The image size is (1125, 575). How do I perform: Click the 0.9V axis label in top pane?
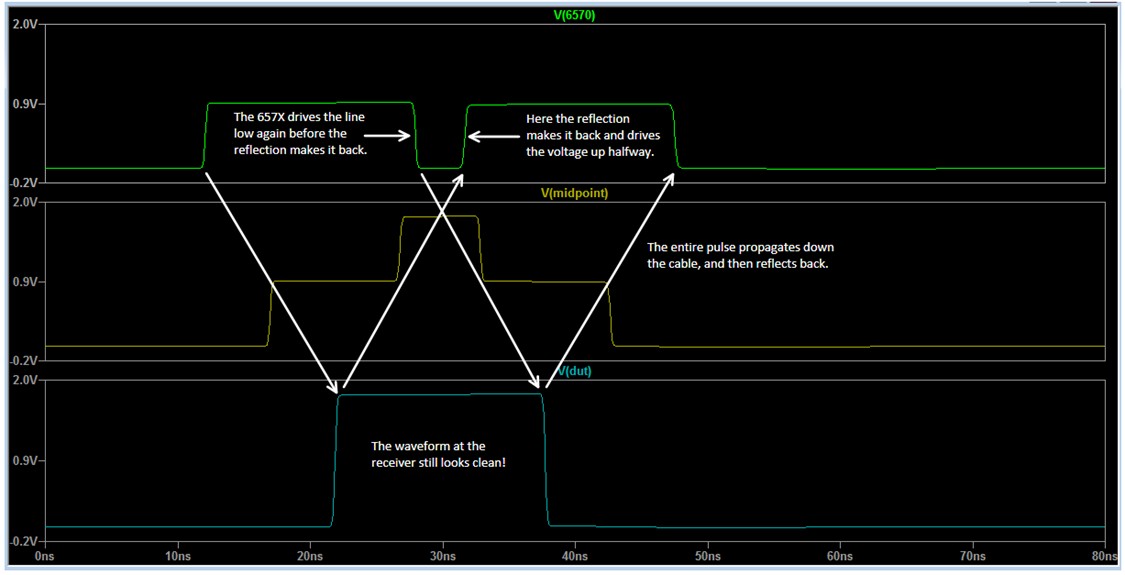coord(24,104)
